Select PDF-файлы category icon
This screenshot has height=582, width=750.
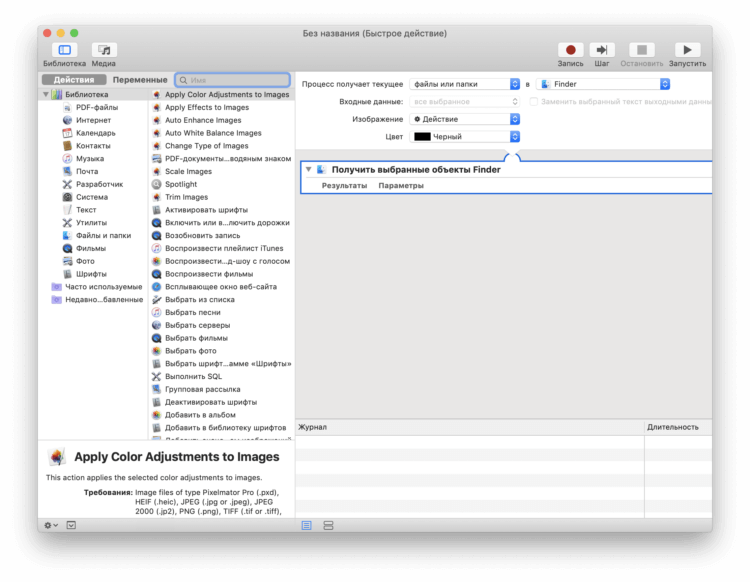click(67, 108)
